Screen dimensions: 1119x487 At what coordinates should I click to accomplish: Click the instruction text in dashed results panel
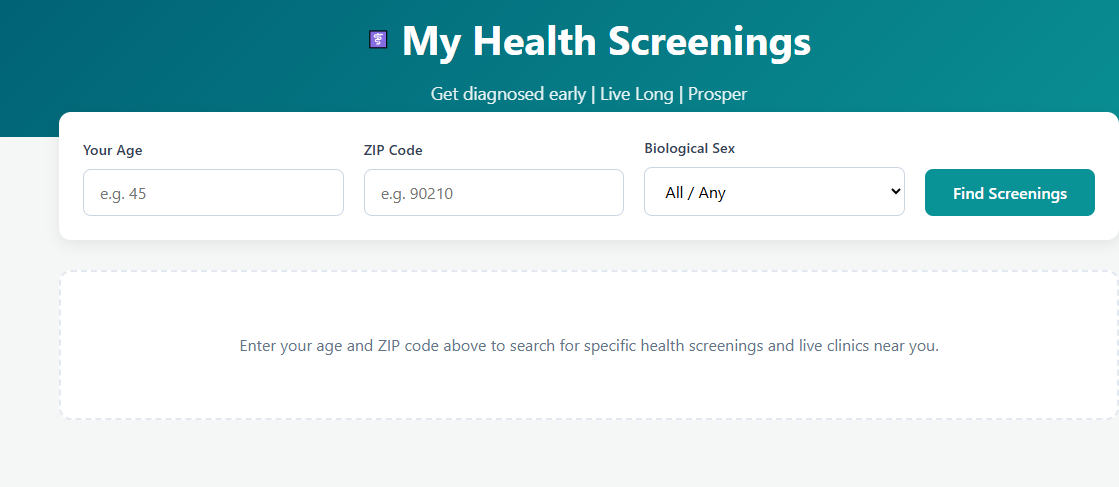589,346
